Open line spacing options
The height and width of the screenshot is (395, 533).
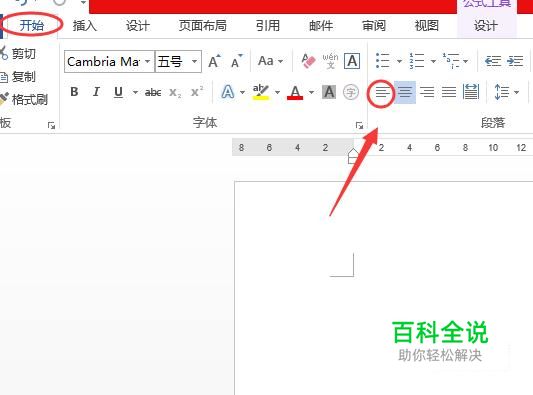(502, 92)
